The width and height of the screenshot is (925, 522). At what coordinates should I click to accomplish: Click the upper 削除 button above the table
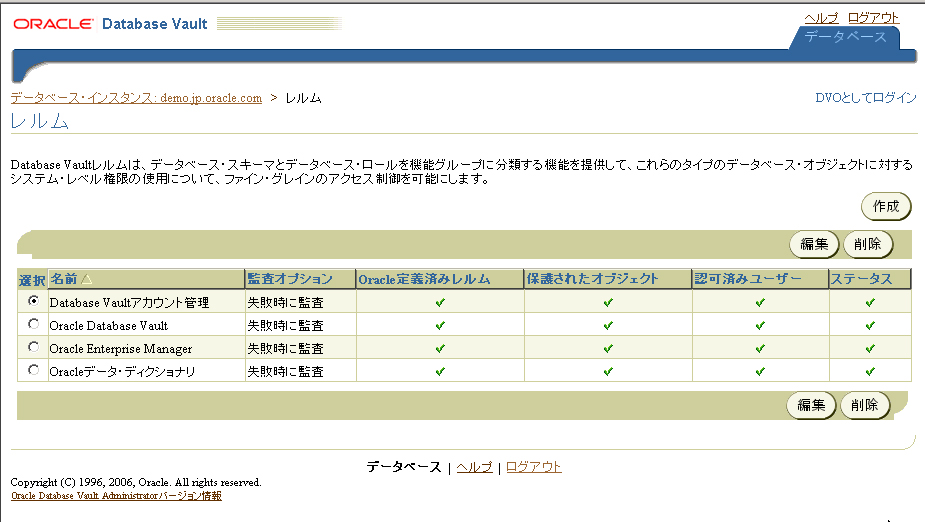(868, 244)
